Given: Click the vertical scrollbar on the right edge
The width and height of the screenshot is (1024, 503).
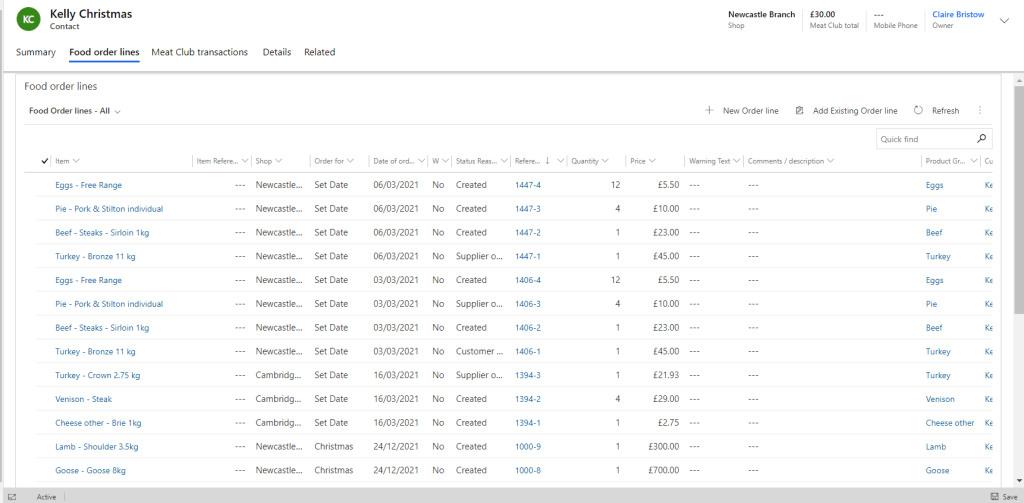Looking at the screenshot, I should [1018, 200].
